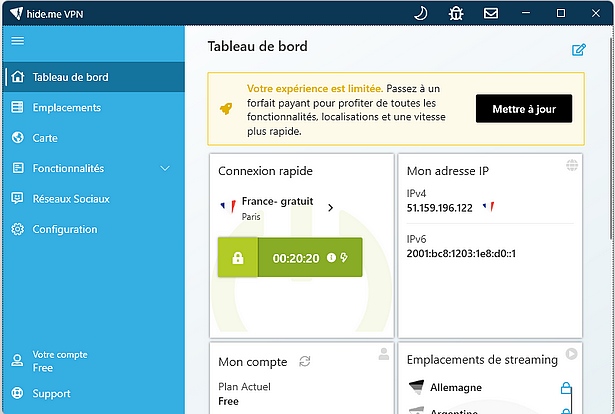Open France - gratuit location chevron
Screen dimensions: 615x414
tap(331, 208)
